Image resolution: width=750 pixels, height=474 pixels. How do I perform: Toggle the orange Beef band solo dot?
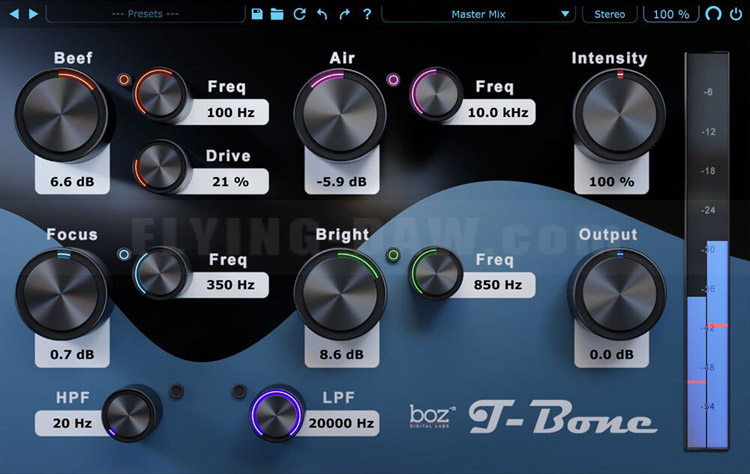(x=124, y=79)
